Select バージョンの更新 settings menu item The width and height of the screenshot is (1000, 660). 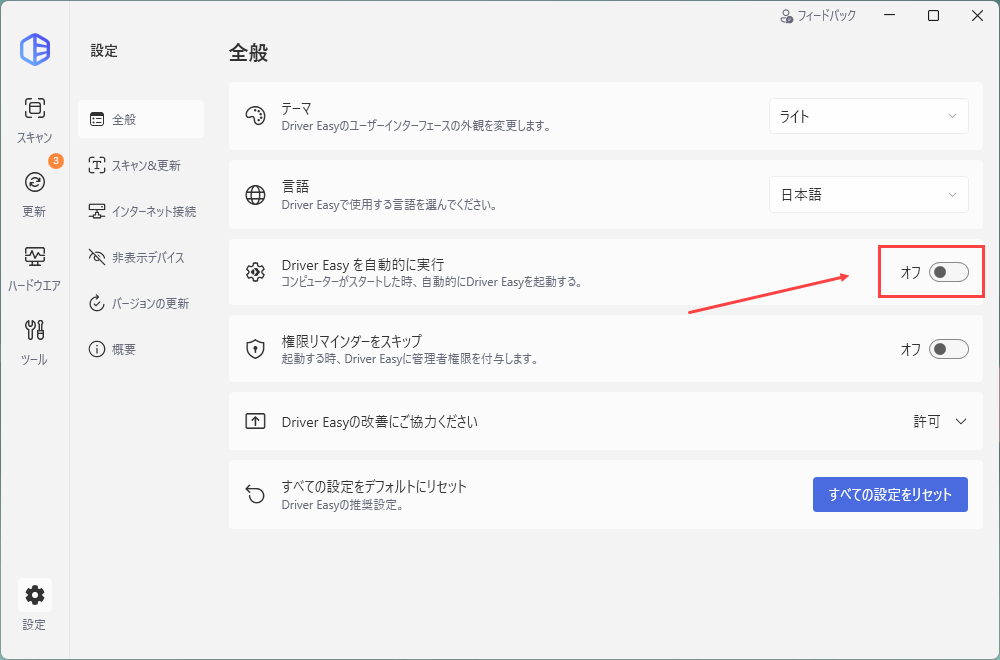coord(141,303)
